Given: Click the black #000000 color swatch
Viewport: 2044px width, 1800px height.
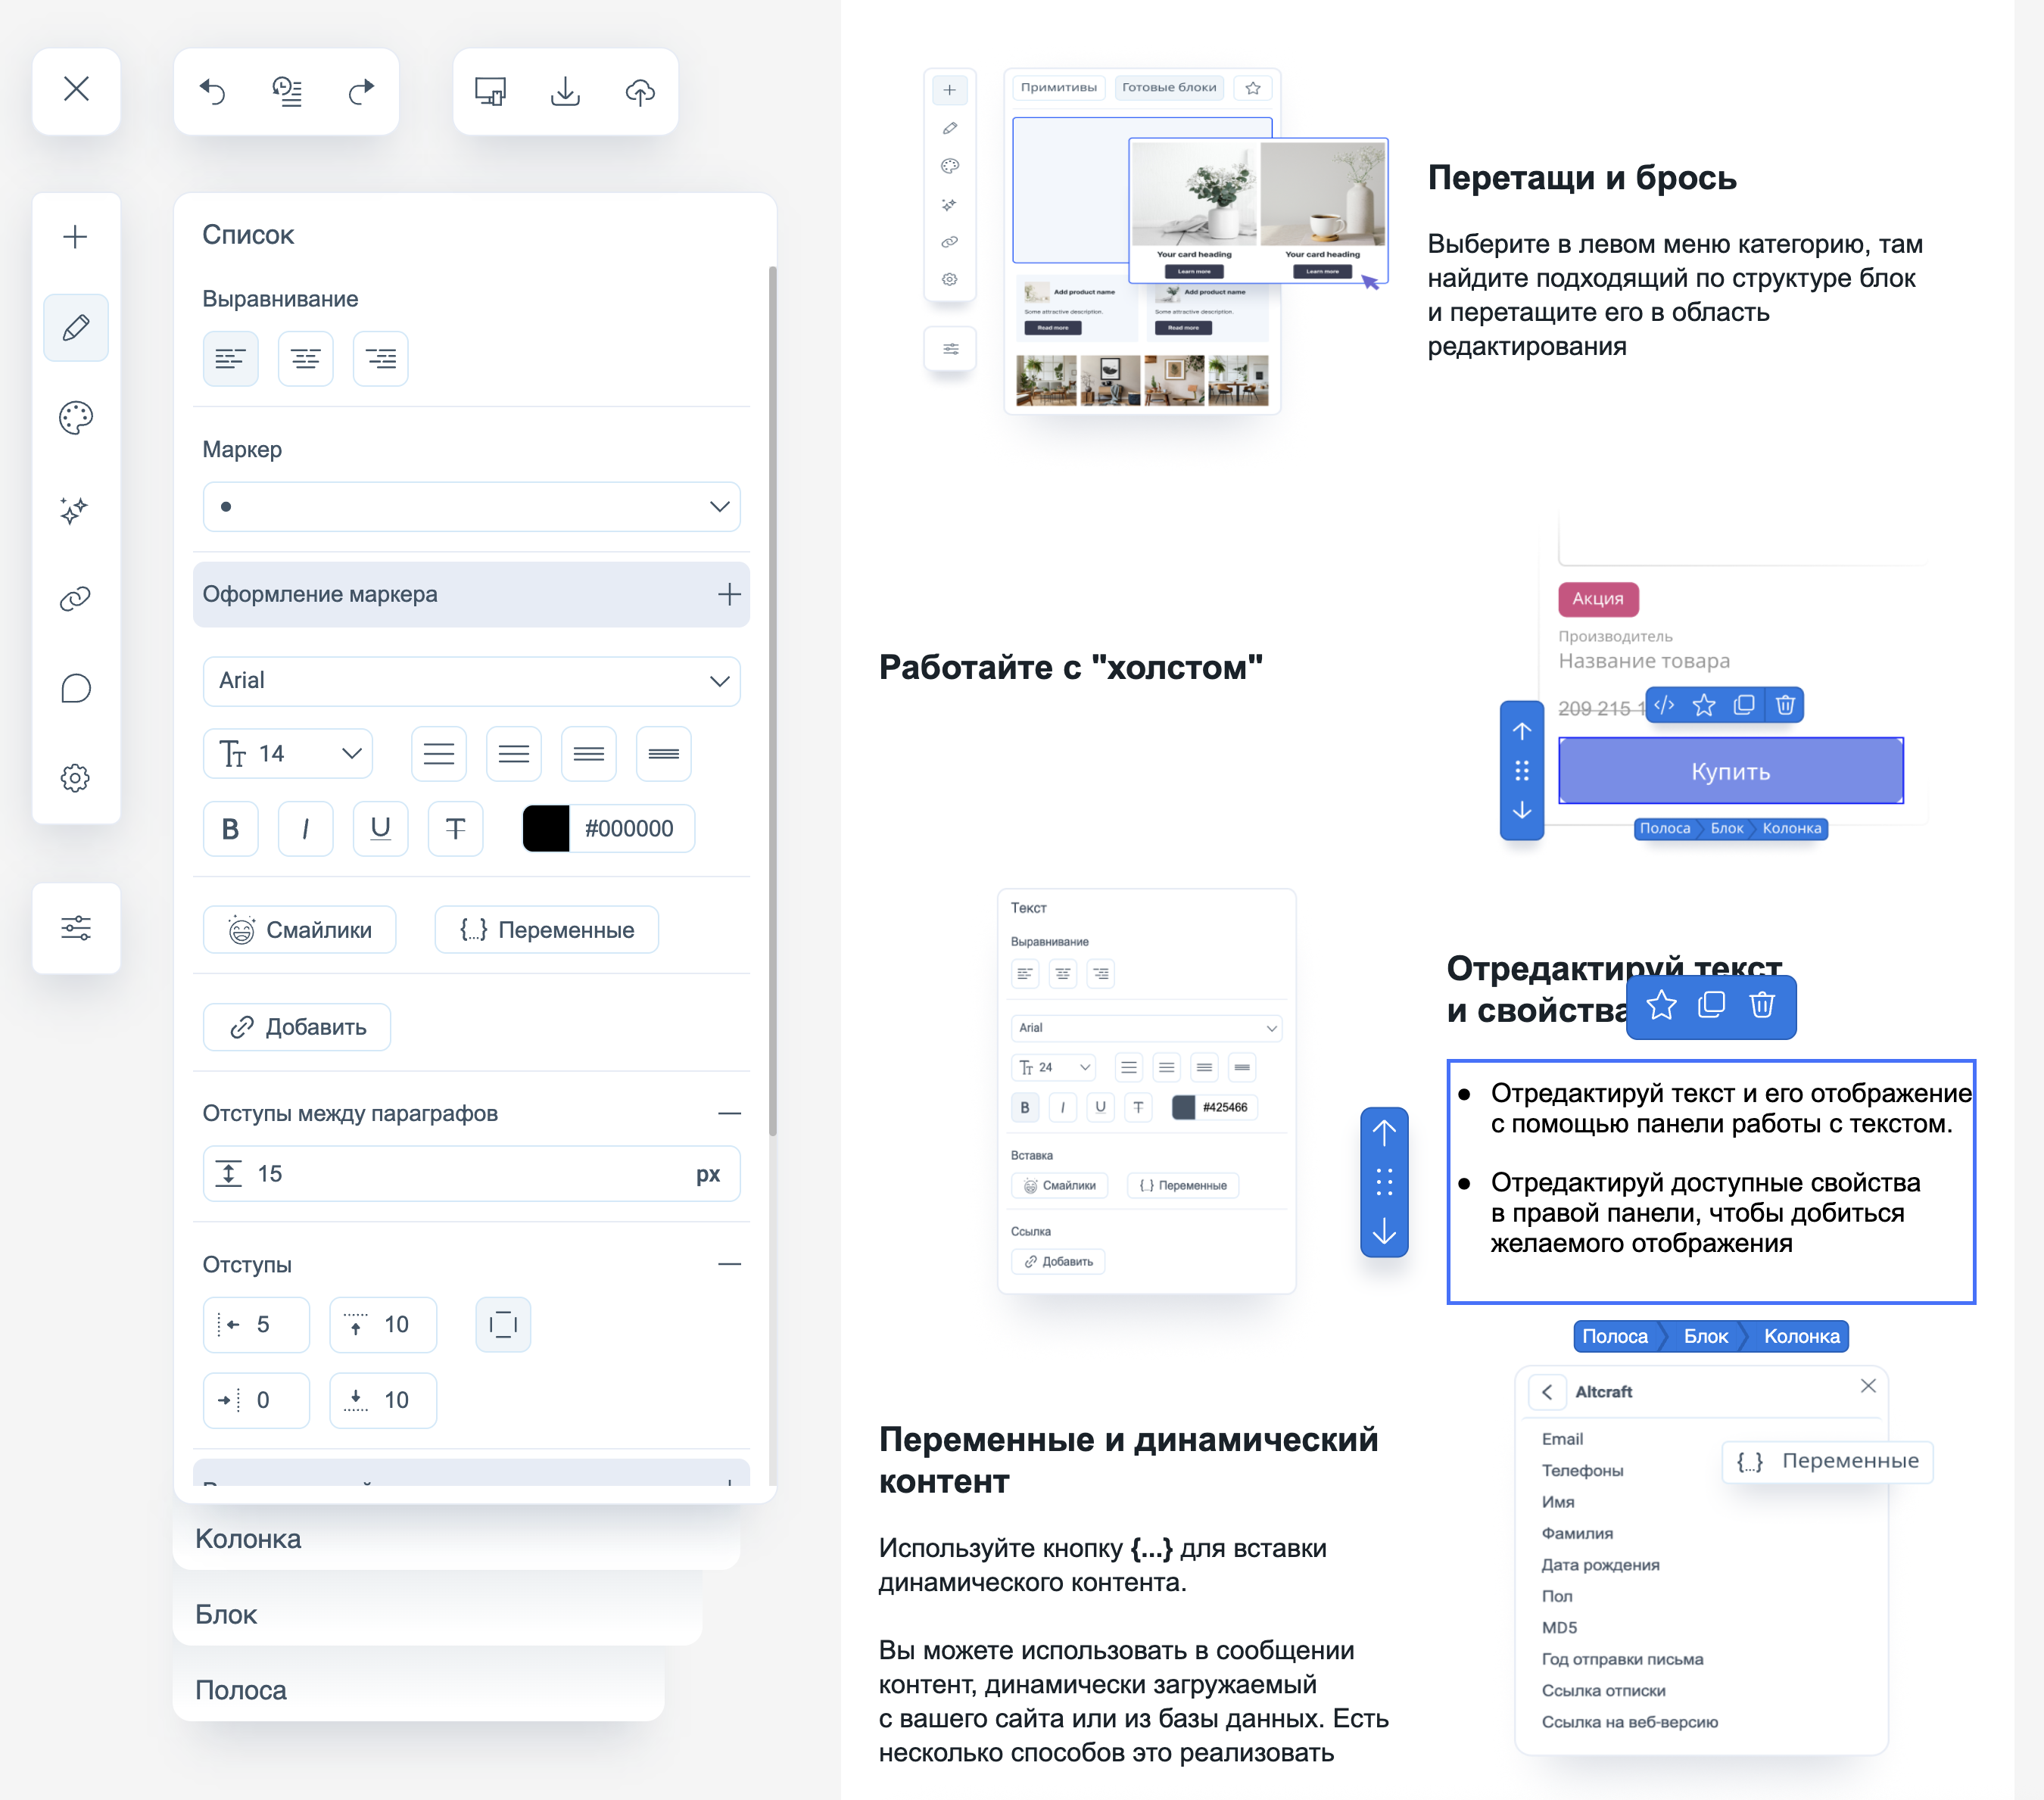Looking at the screenshot, I should pos(546,828).
